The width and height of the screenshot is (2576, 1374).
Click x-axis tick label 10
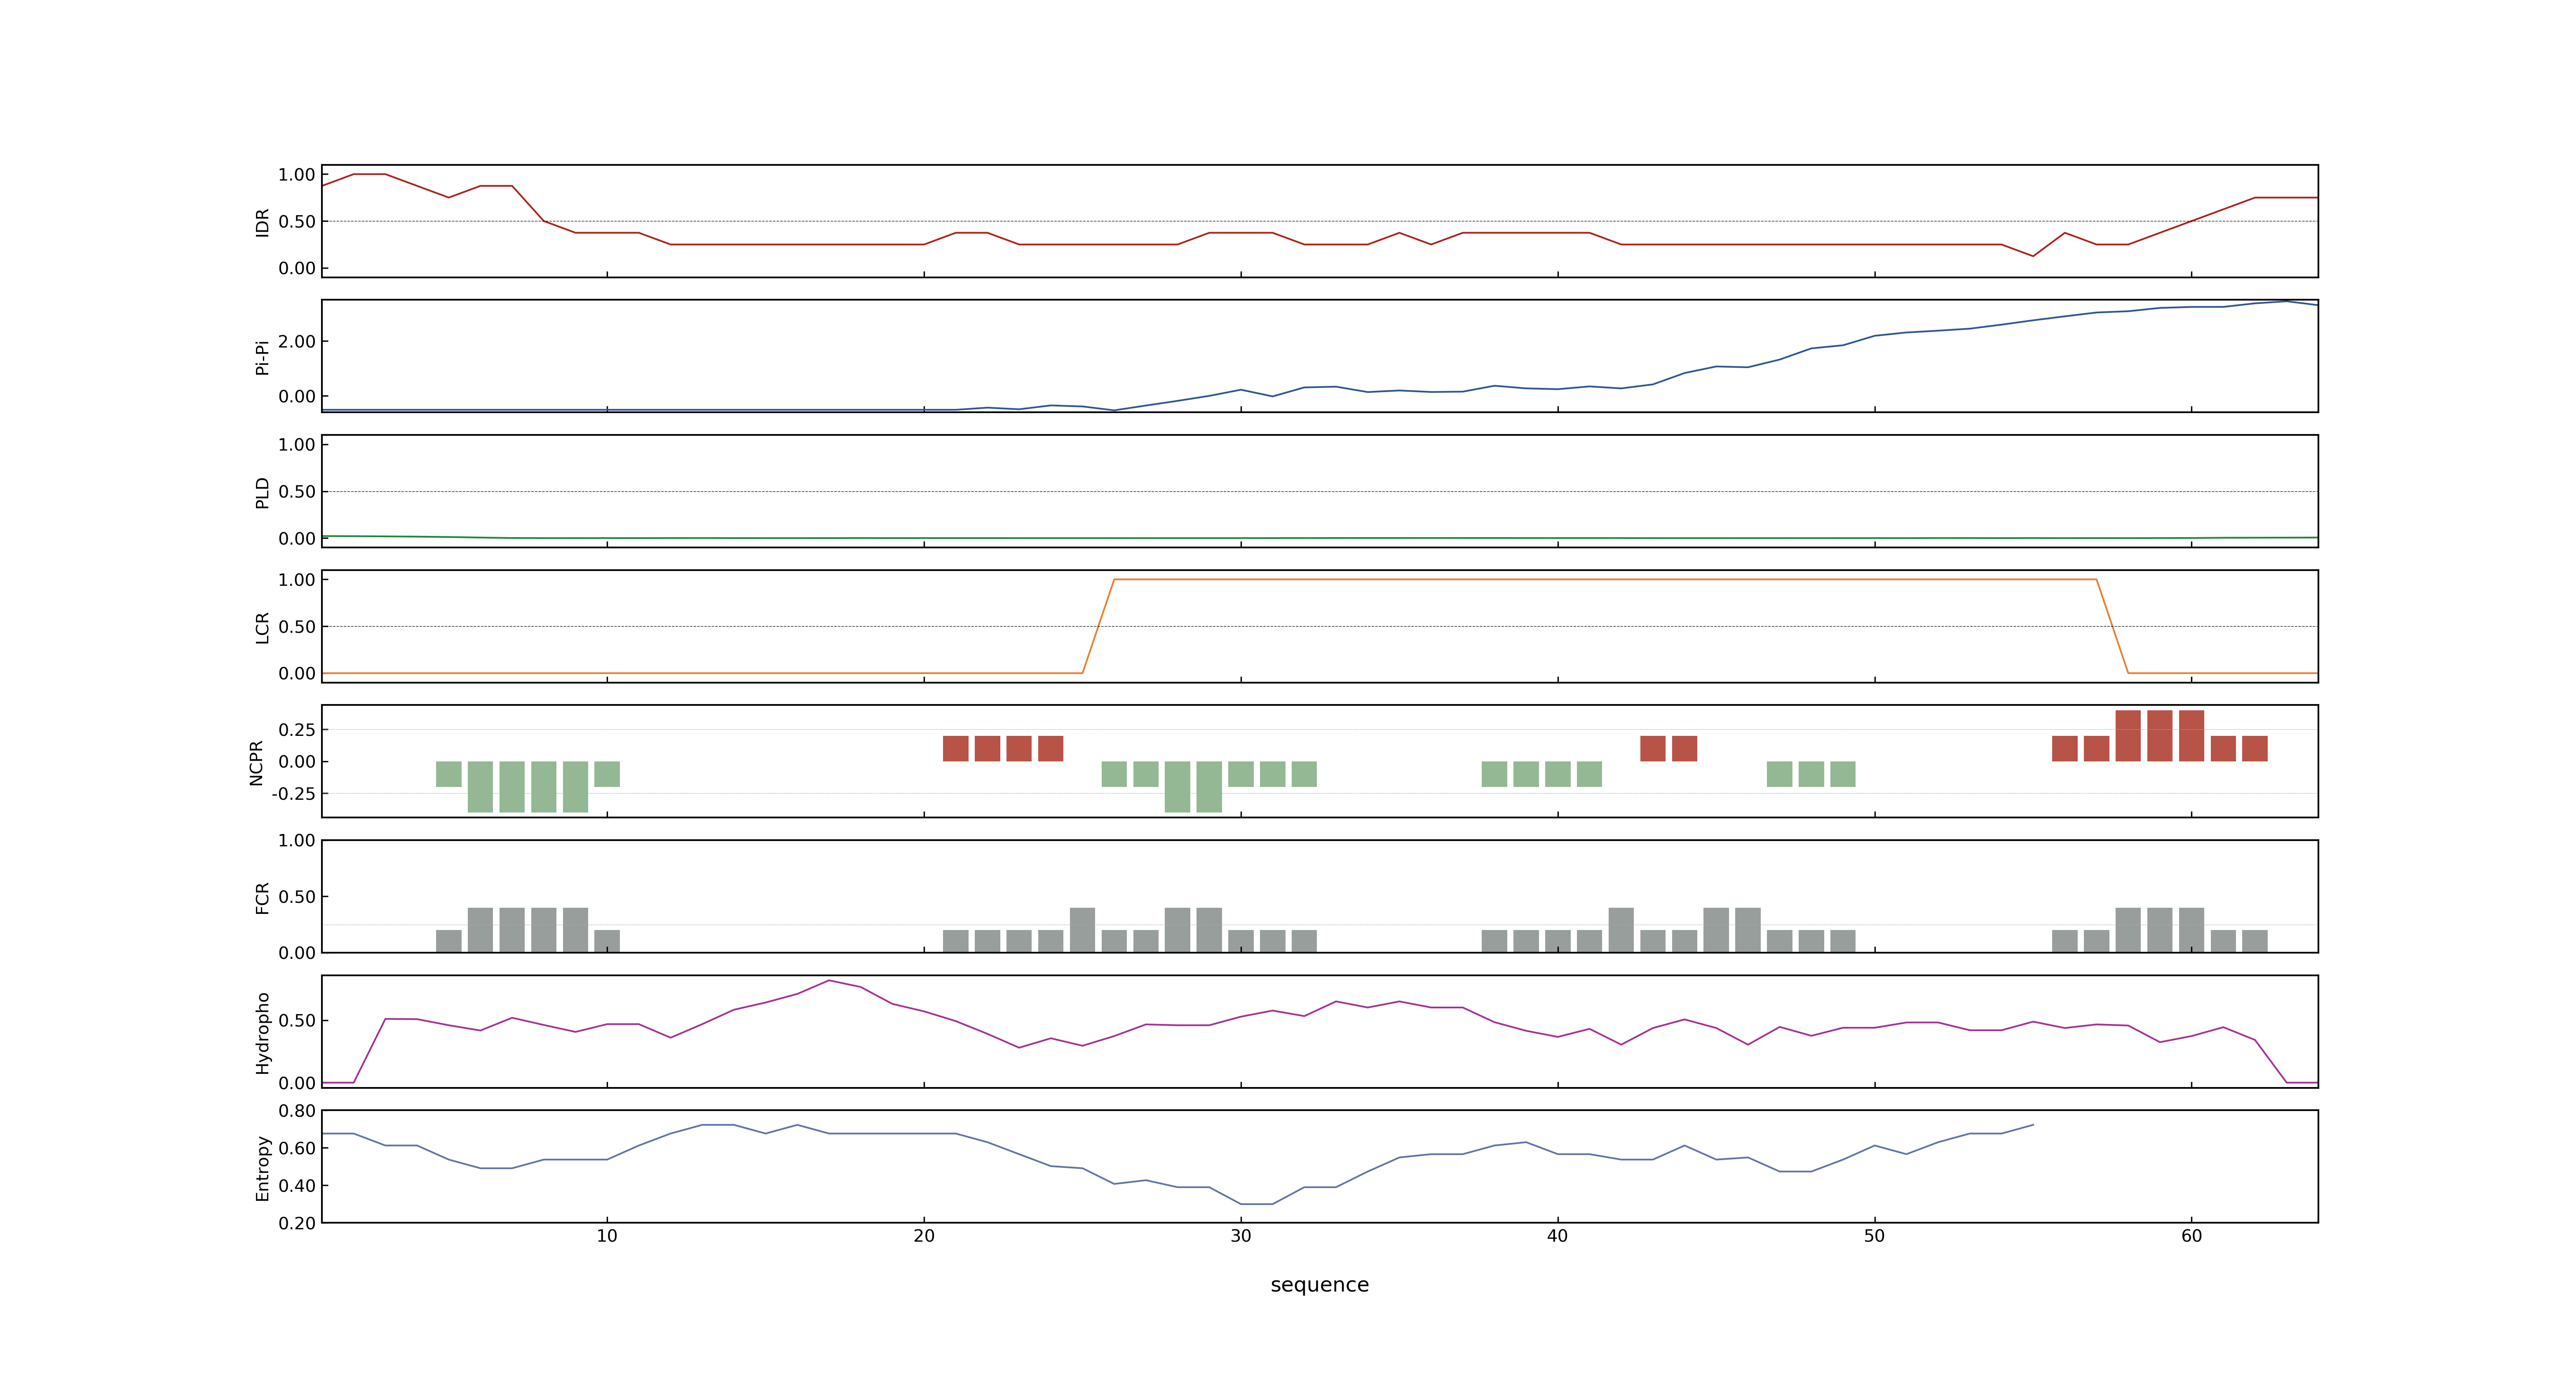[607, 1236]
